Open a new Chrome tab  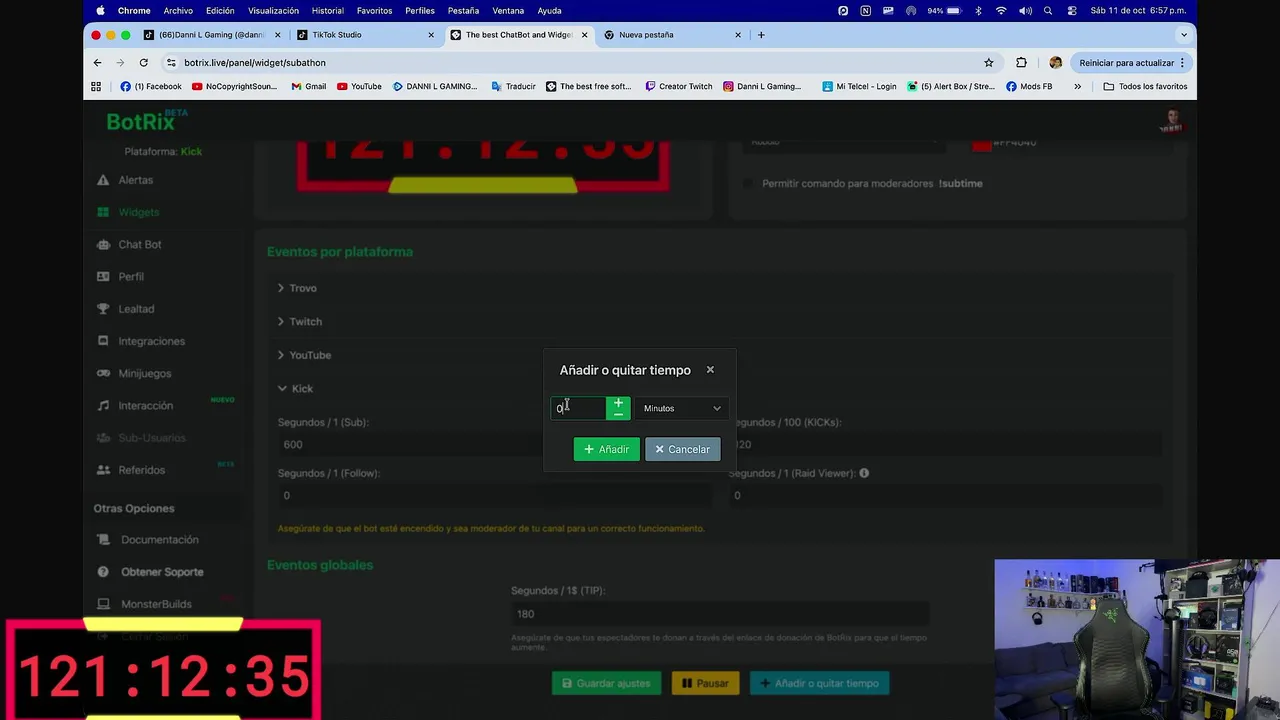761,35
